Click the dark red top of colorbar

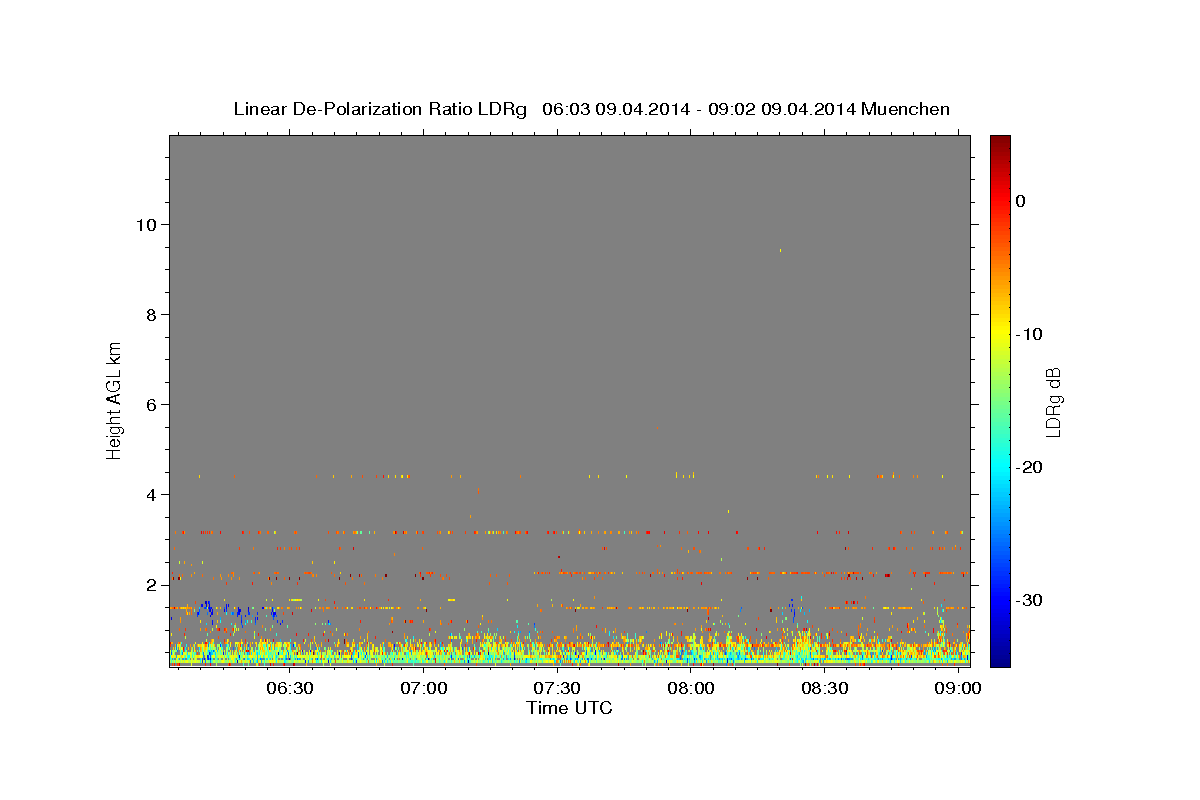coord(1000,142)
